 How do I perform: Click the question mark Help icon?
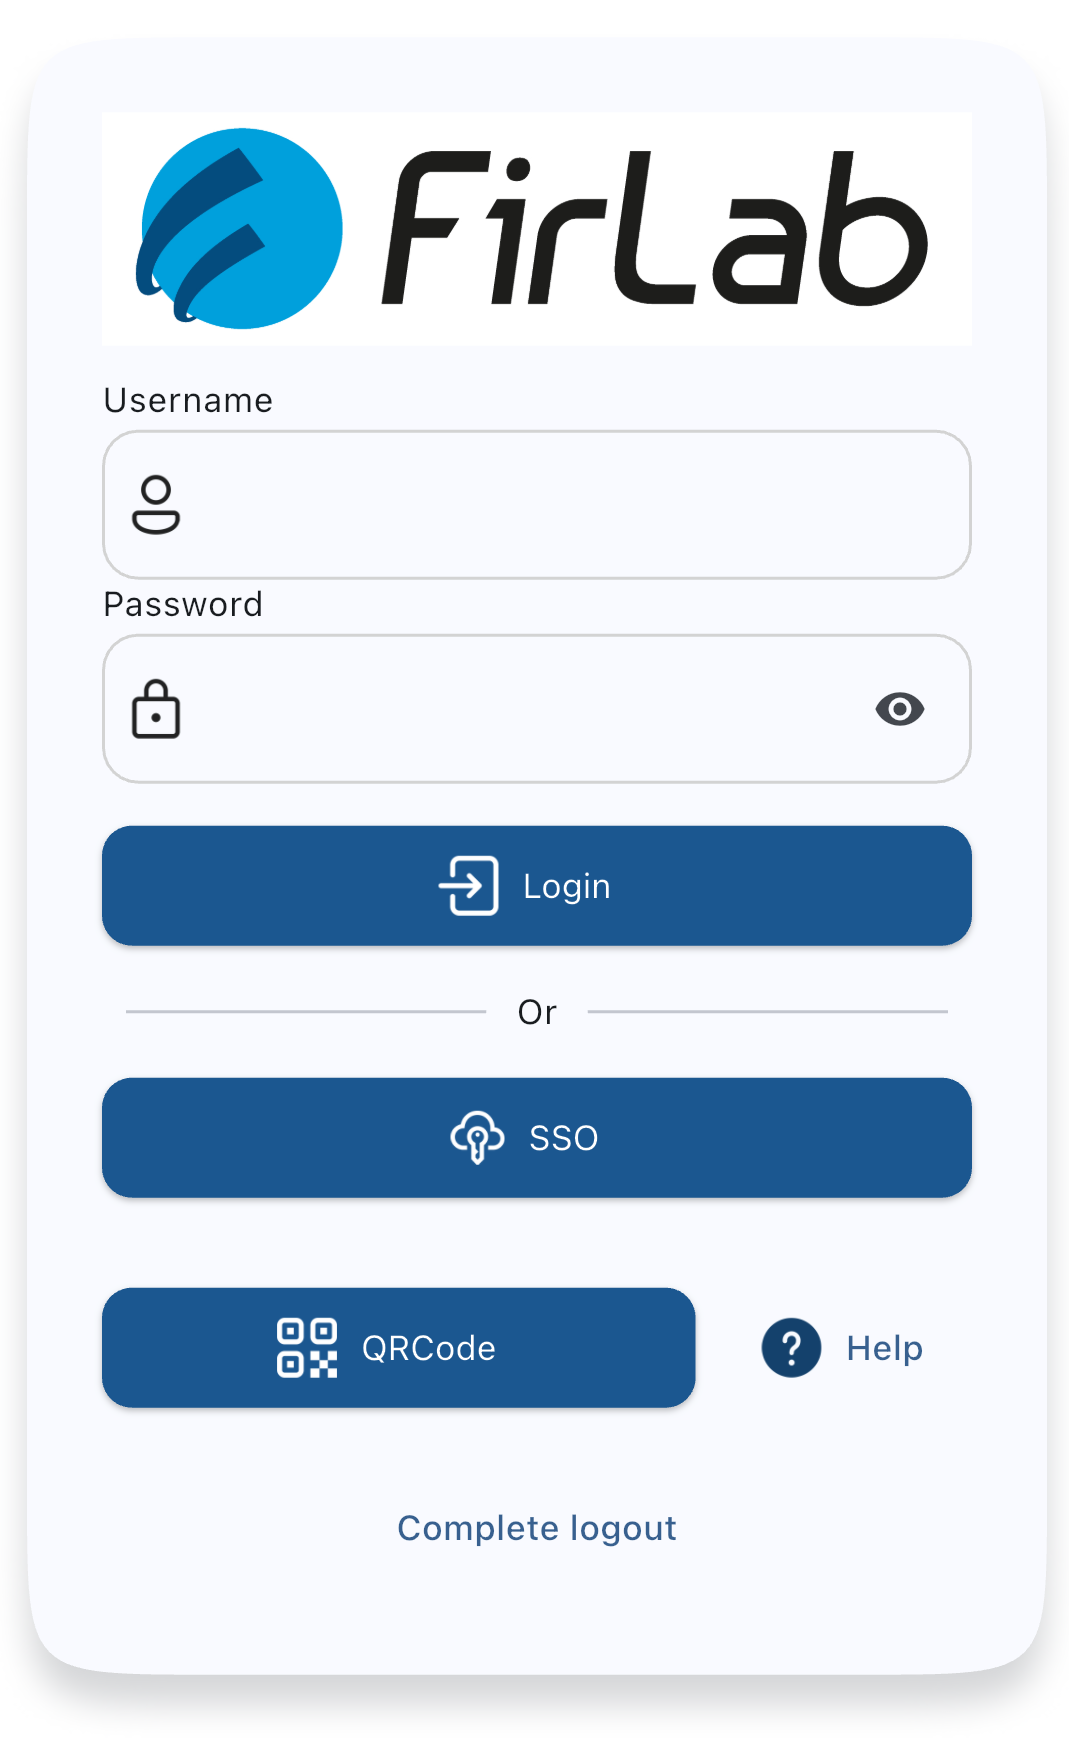click(x=789, y=1347)
